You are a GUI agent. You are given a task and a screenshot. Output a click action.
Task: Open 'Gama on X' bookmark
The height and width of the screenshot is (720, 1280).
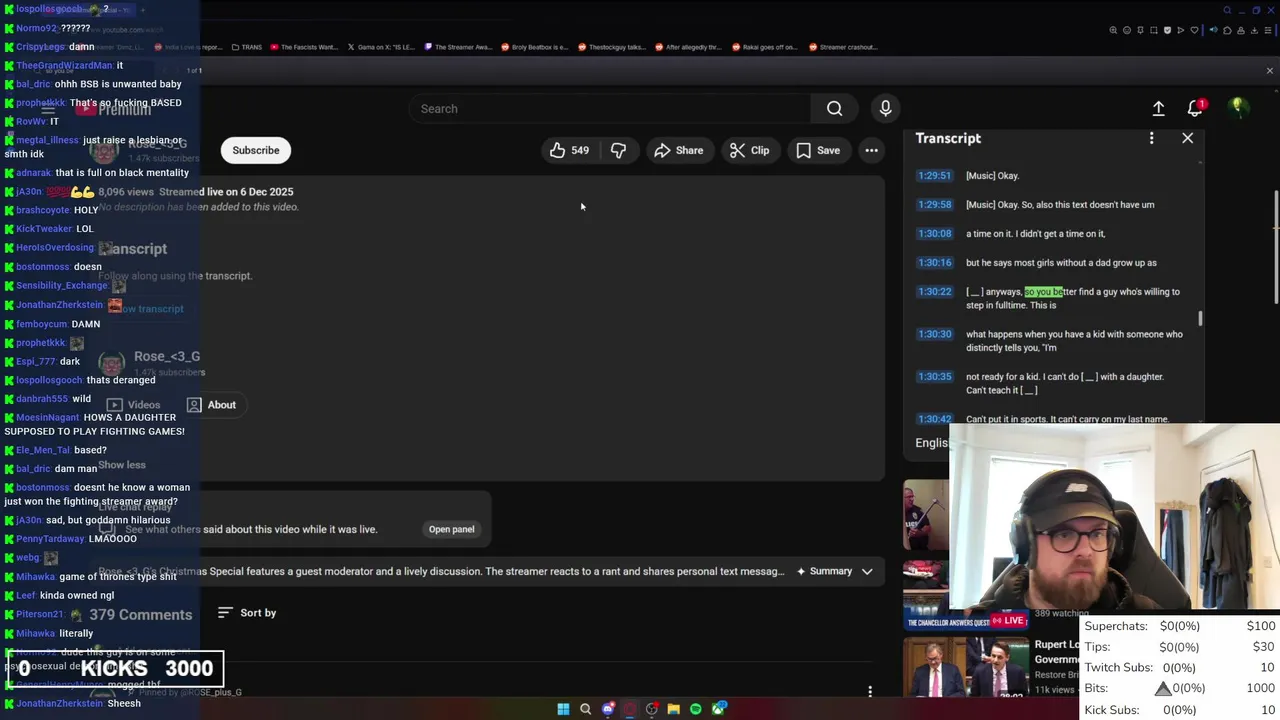coord(380,47)
